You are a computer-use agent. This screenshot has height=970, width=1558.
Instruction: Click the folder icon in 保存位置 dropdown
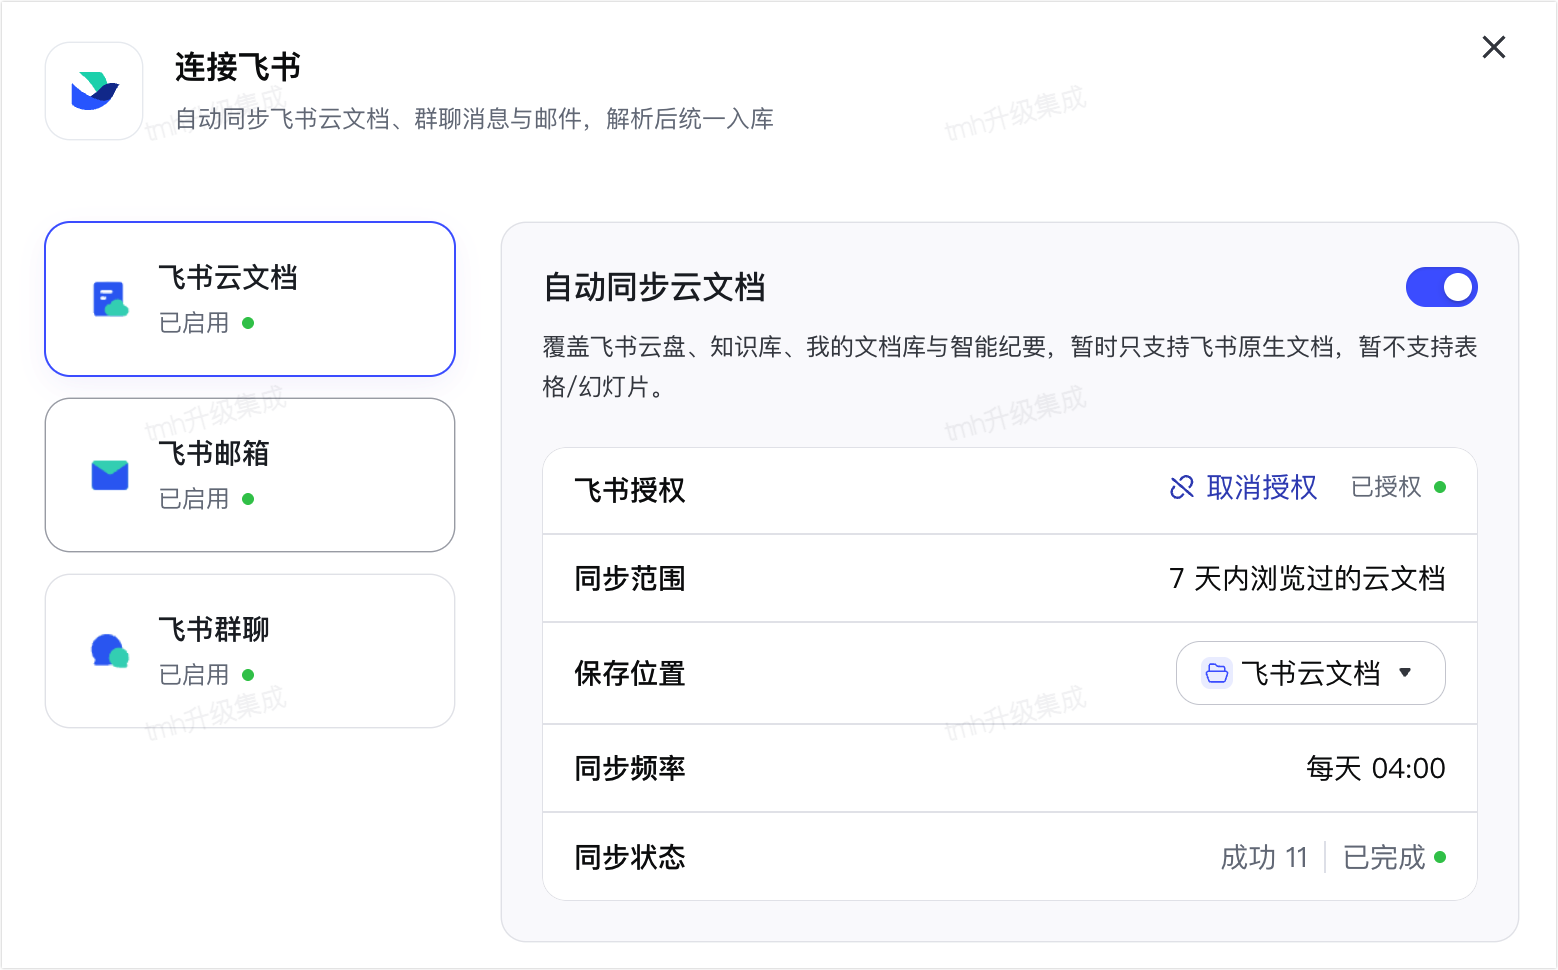click(x=1217, y=673)
